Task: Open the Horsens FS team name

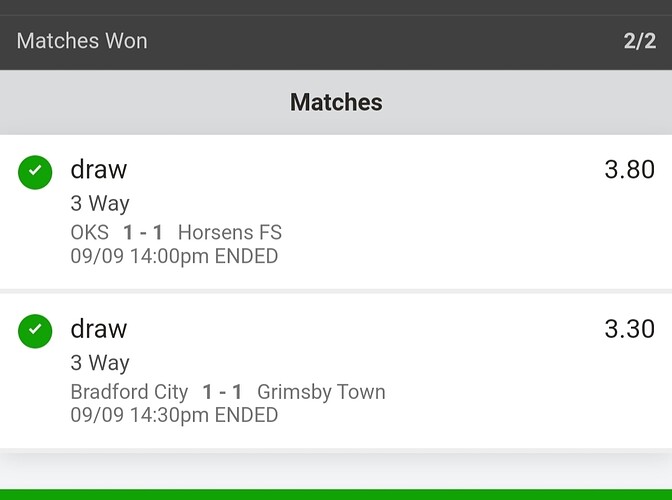Action: coord(229,233)
